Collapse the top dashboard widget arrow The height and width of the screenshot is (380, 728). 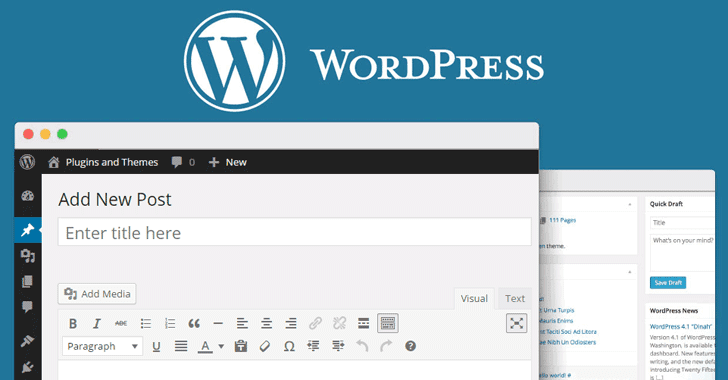(630, 204)
